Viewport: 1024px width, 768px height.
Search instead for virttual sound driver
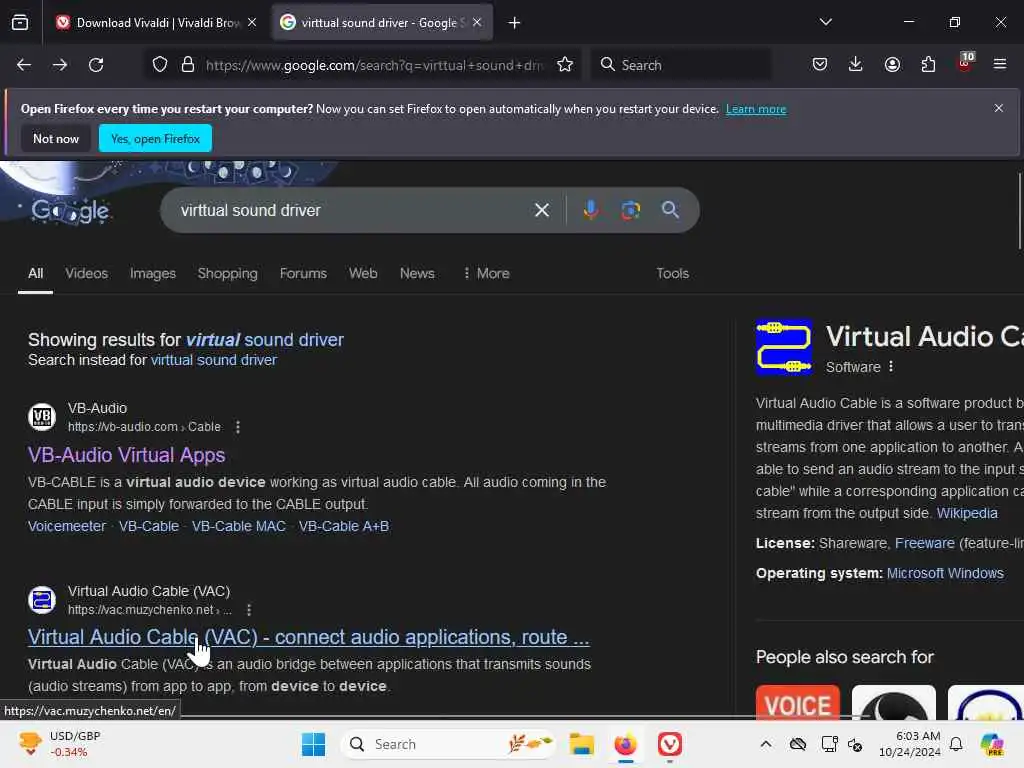214,360
